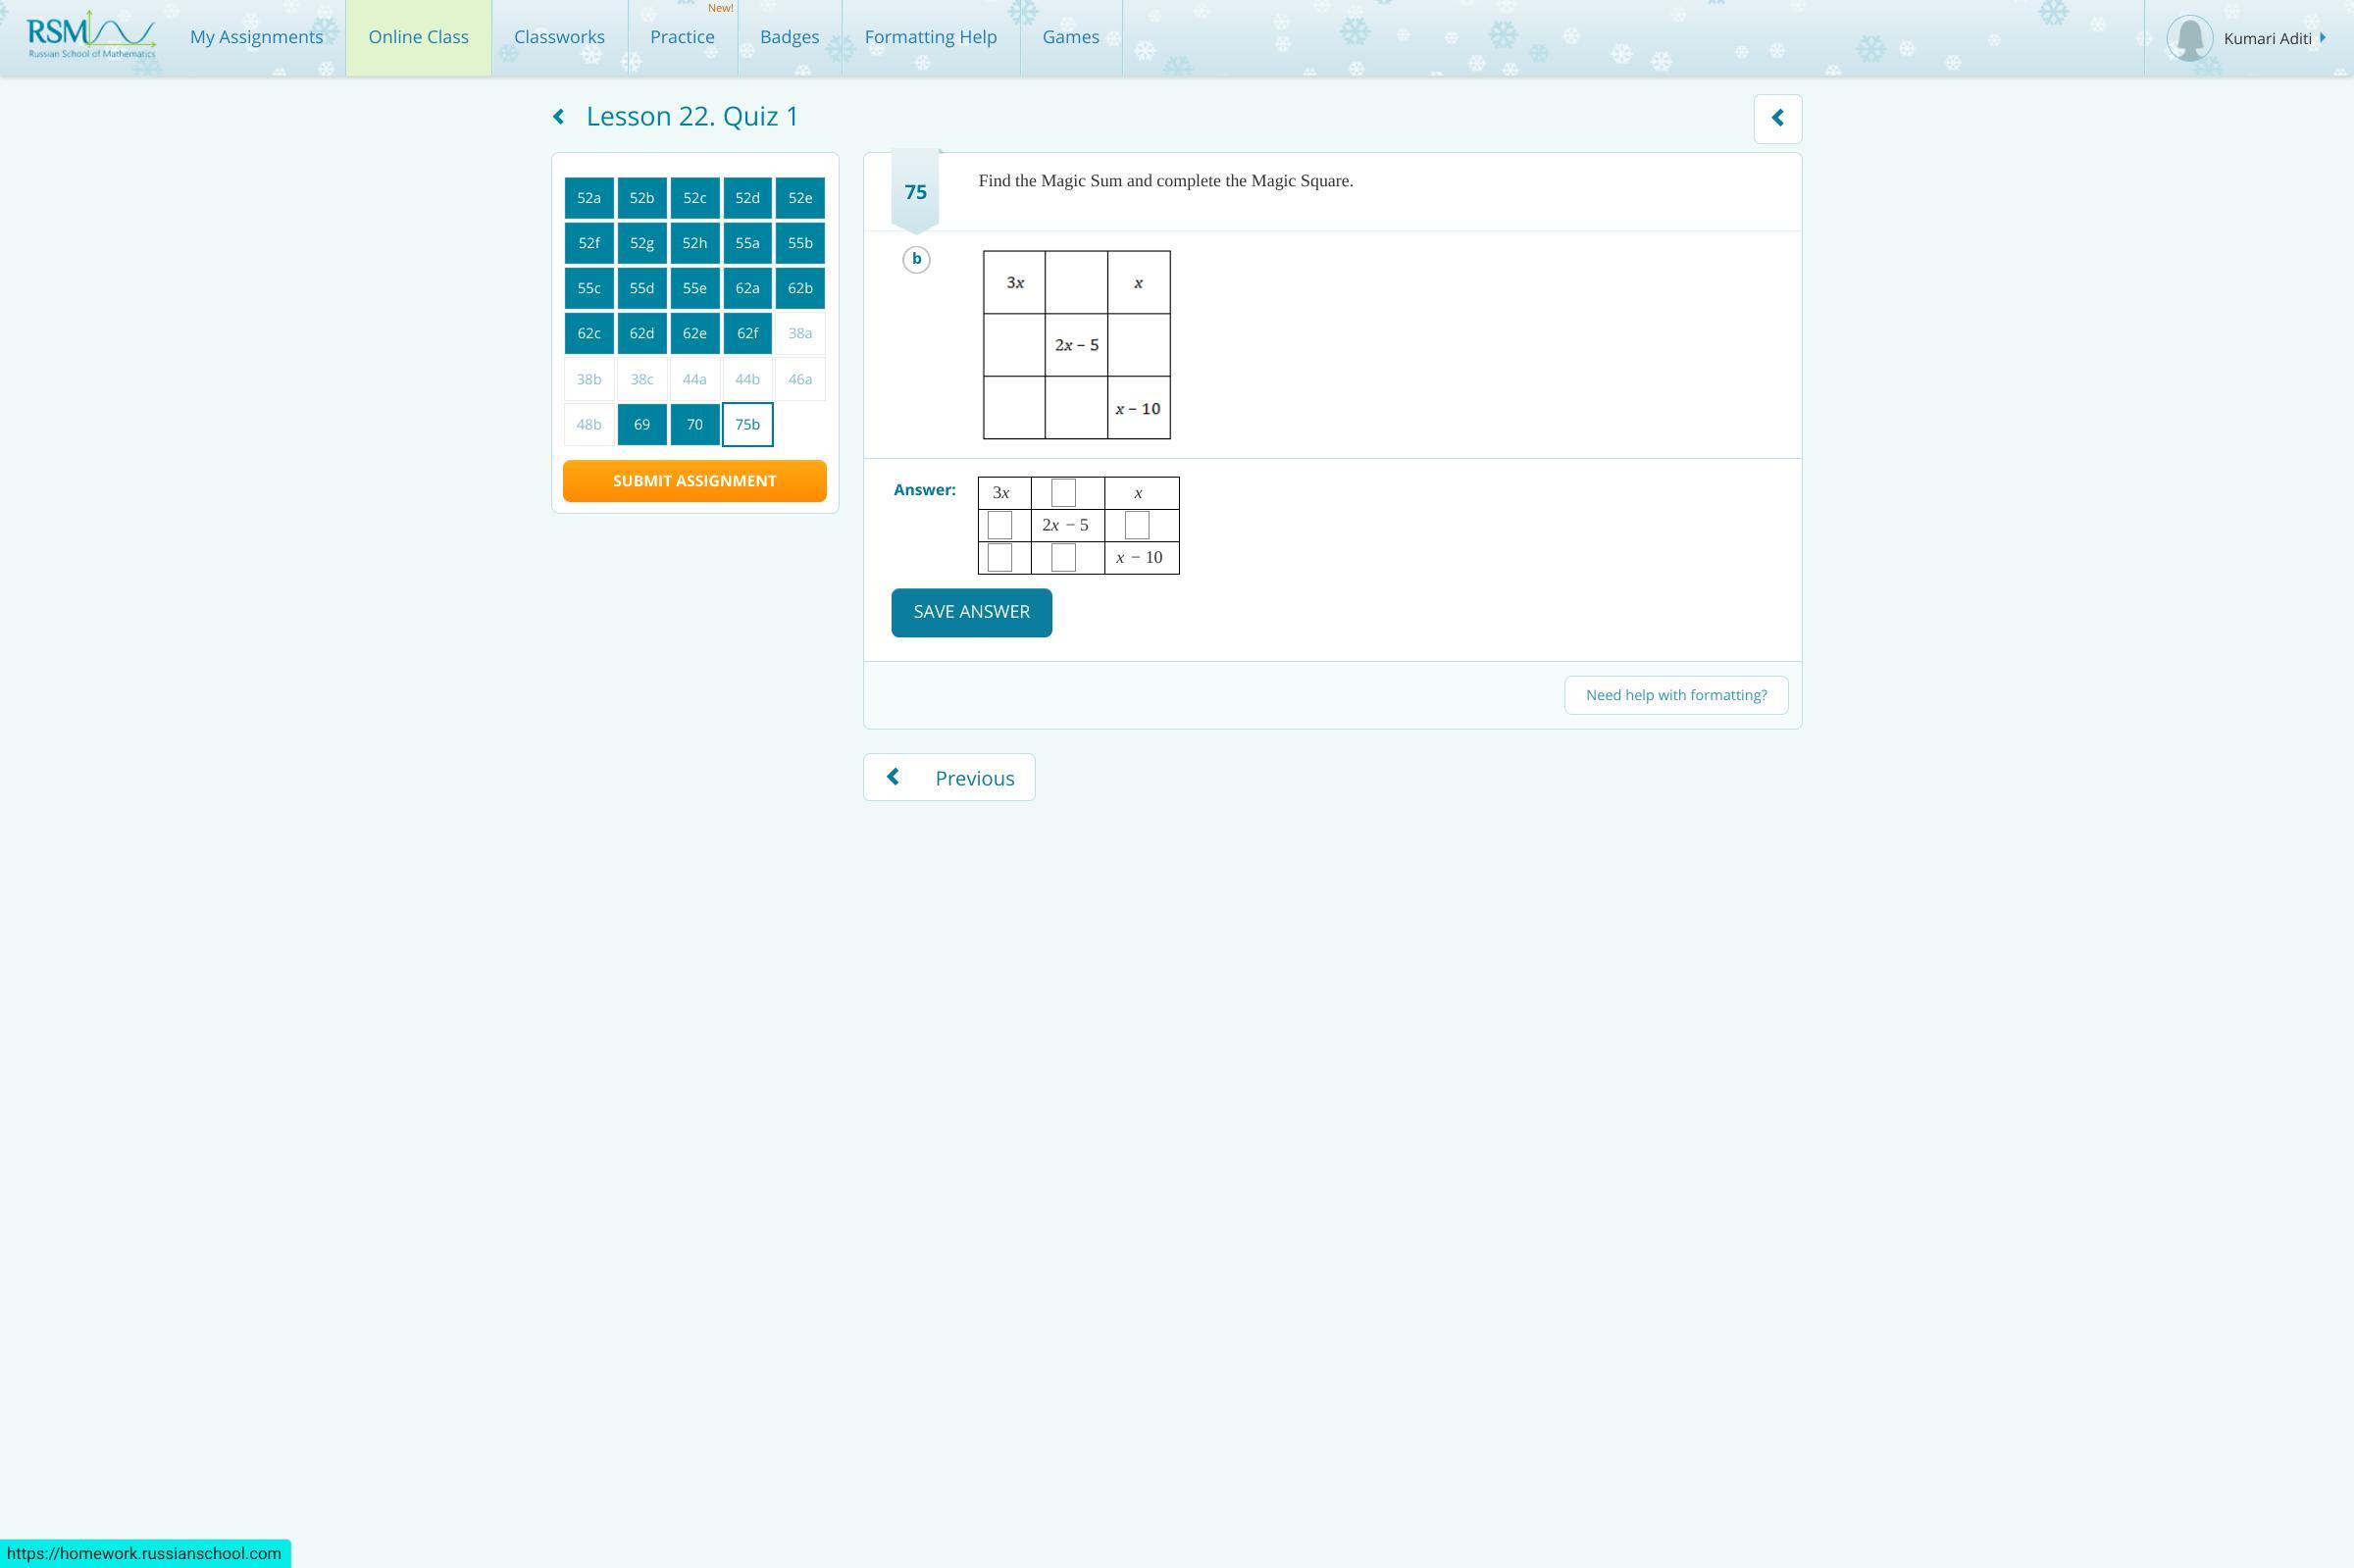Open the Practice menu item
2354x1568 pixels.
tap(682, 37)
